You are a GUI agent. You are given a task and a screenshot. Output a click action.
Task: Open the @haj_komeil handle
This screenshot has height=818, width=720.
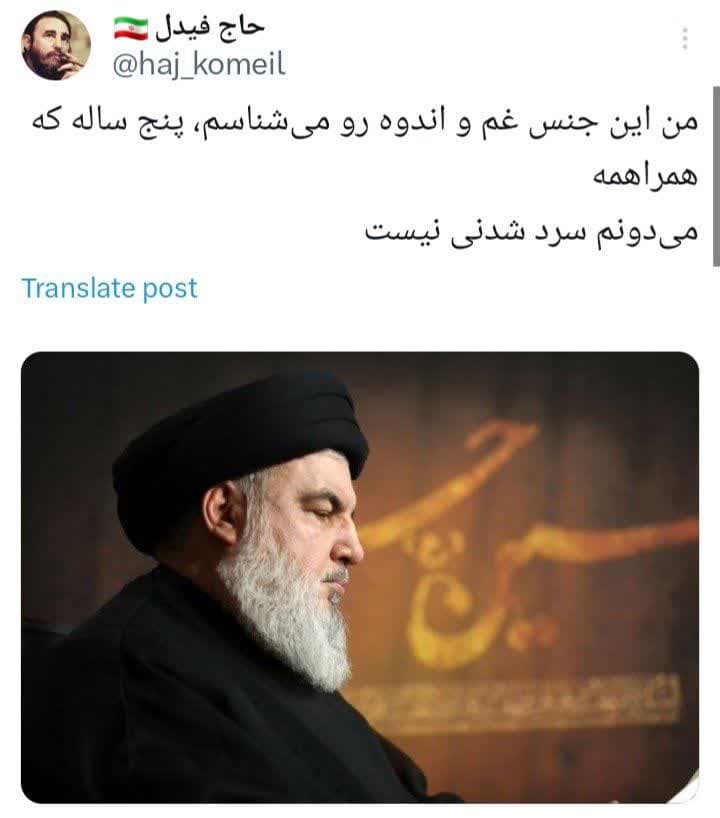(199, 65)
